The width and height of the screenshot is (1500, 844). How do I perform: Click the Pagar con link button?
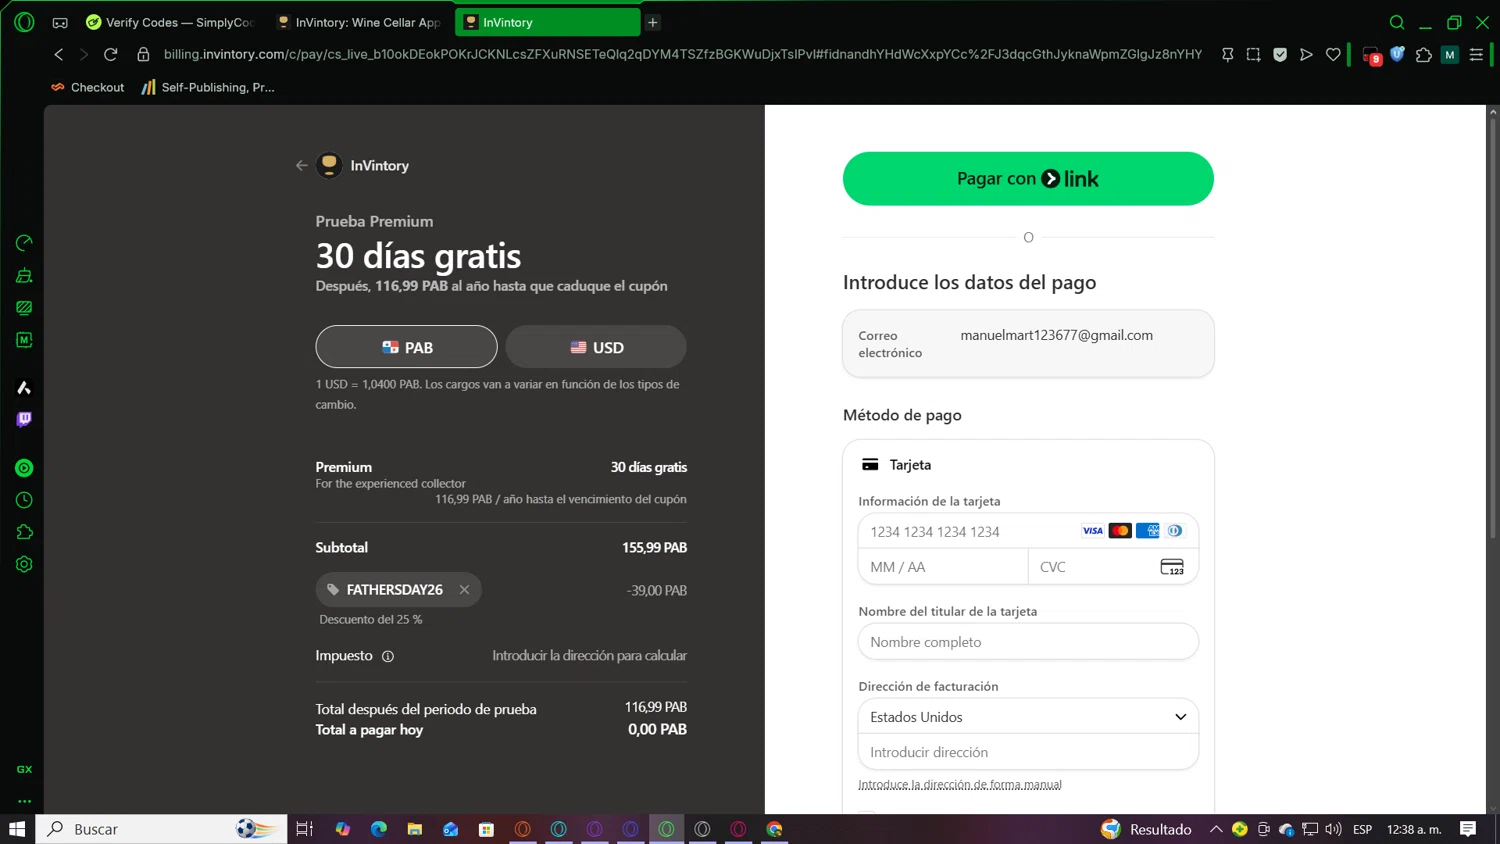point(1028,179)
